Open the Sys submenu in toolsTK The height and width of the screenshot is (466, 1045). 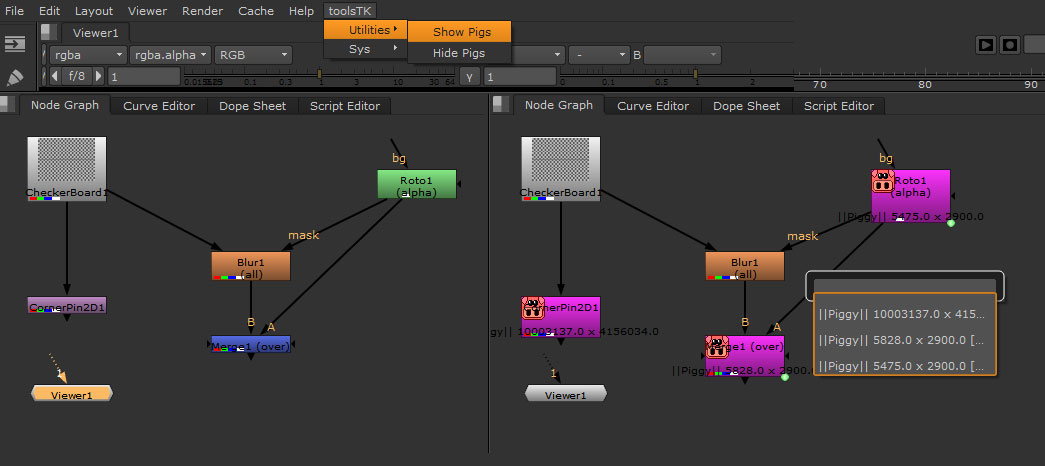point(366,49)
